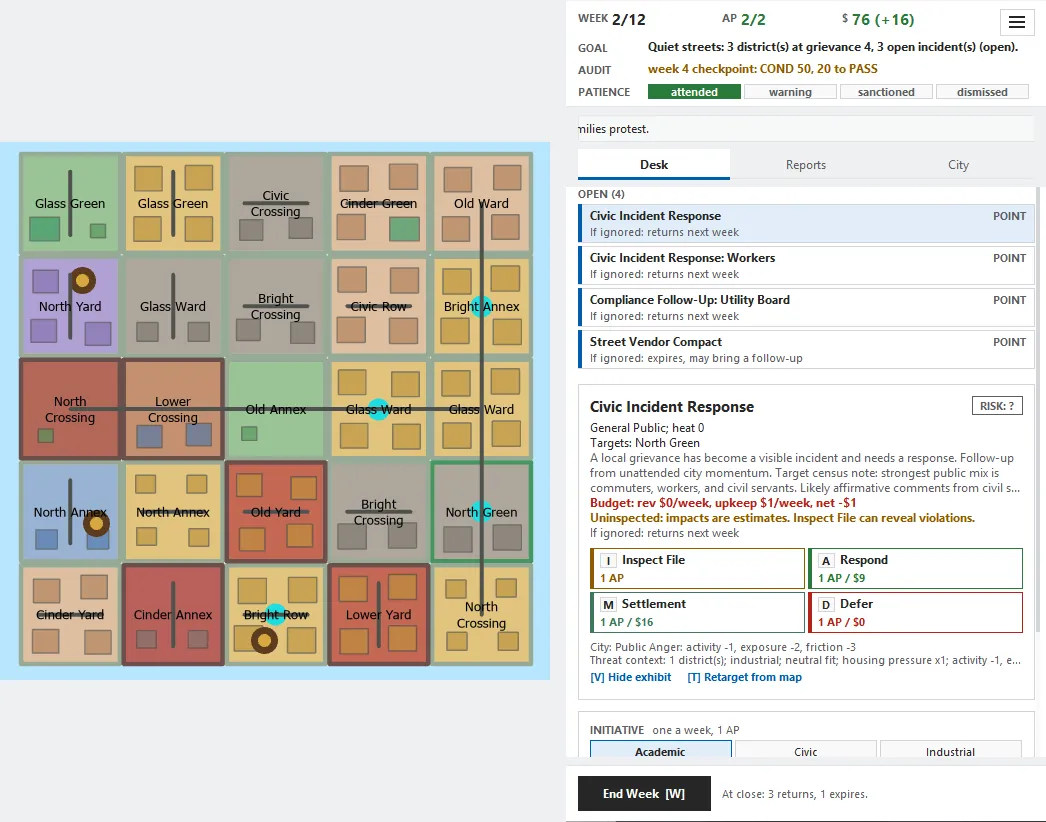The height and width of the screenshot is (822, 1046).
Task: Select the Cinder Annex district tile
Action: 173,614
